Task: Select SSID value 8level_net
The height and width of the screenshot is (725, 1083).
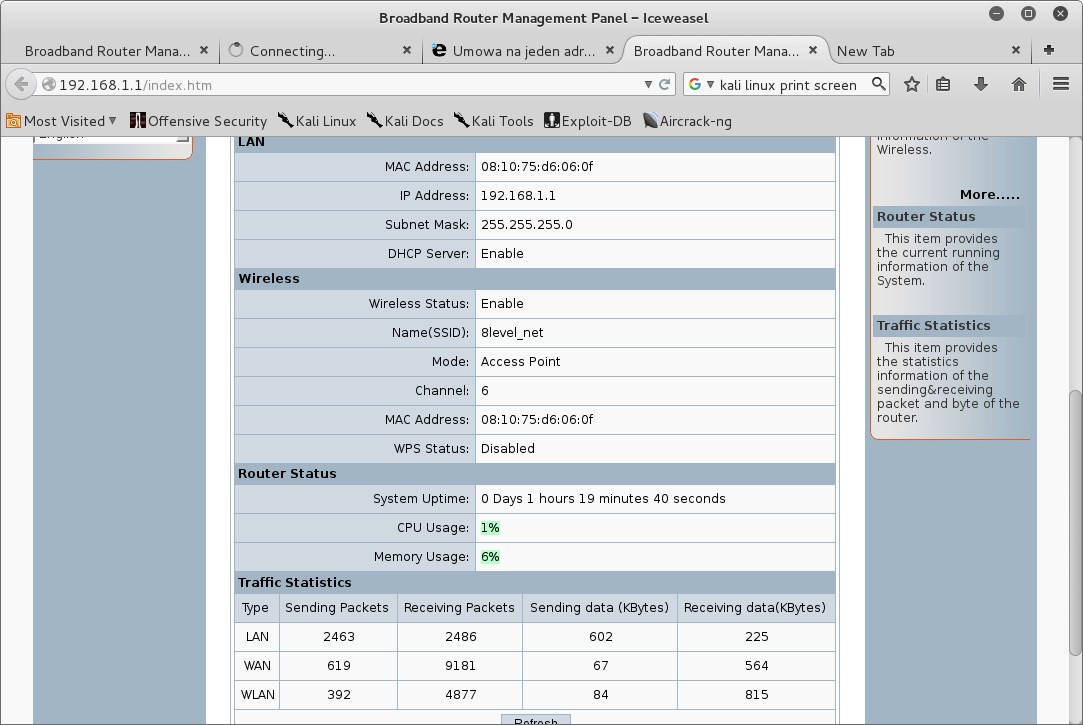Action: [512, 332]
